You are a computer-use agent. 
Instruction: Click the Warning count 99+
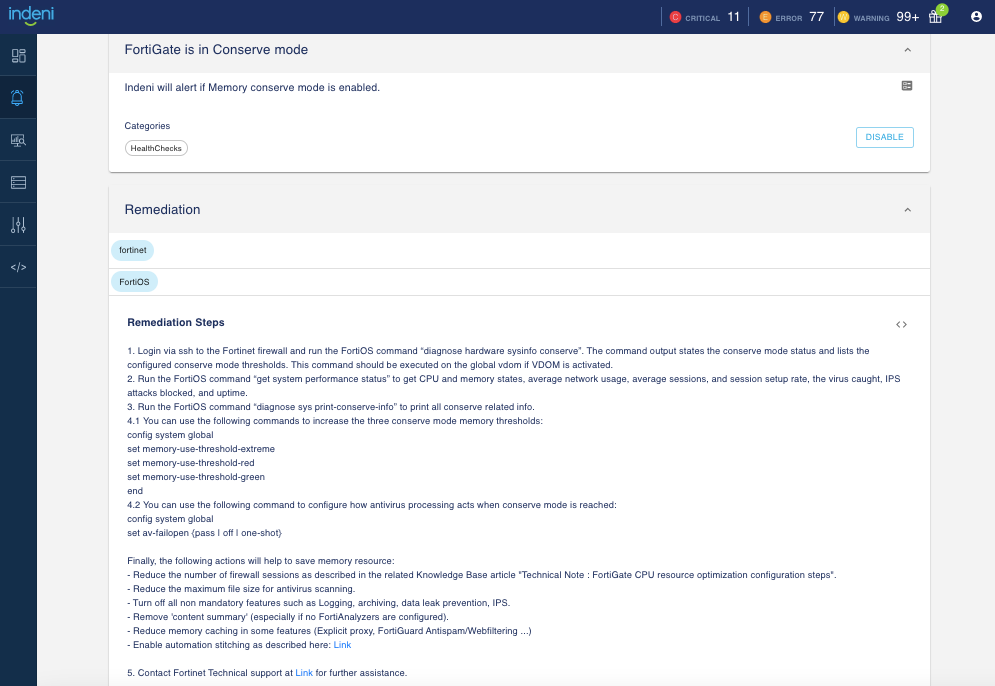point(907,17)
